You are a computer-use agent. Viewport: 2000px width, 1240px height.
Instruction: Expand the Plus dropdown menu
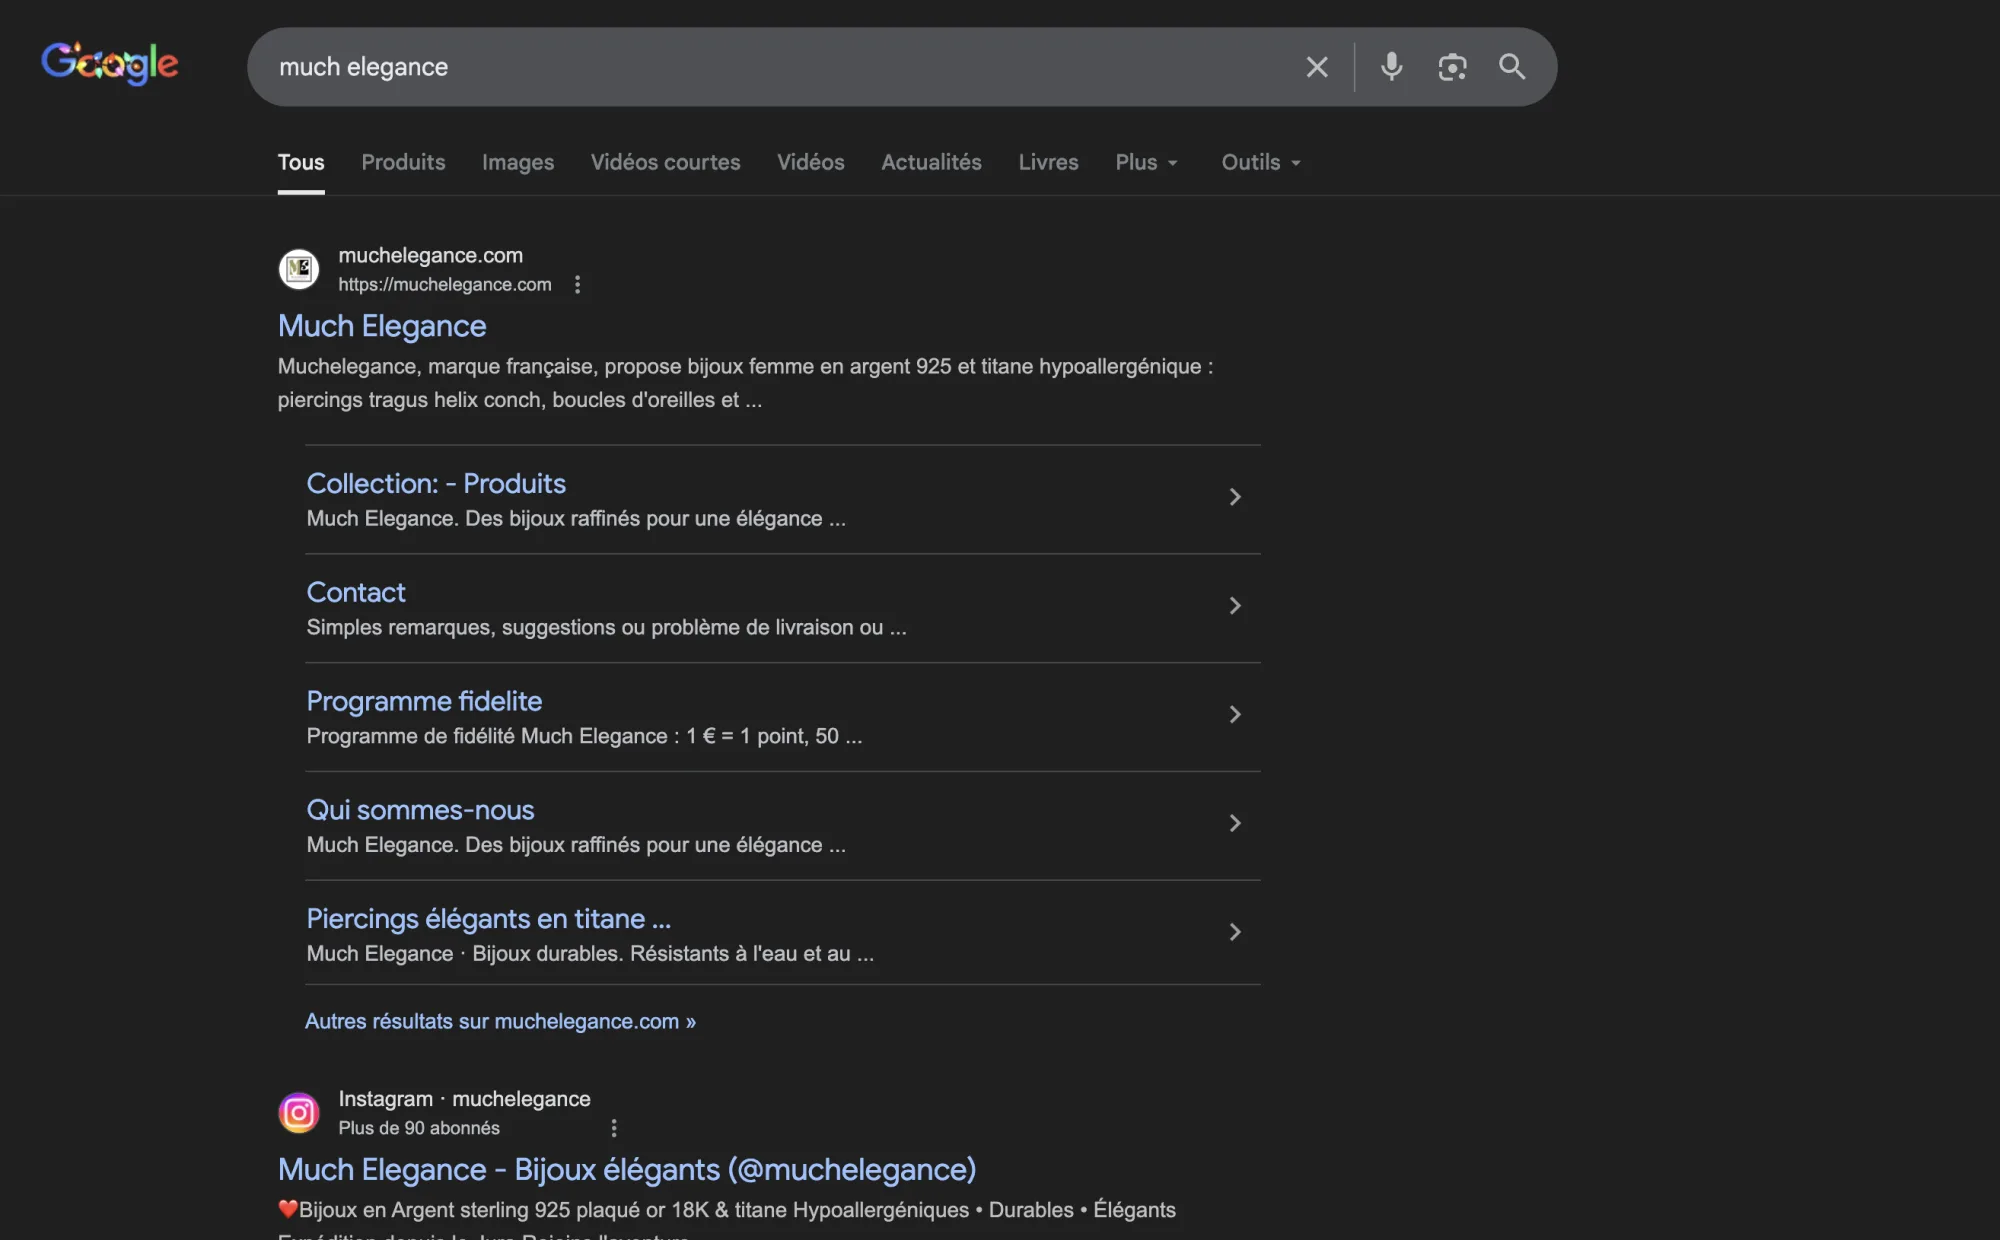(1146, 162)
